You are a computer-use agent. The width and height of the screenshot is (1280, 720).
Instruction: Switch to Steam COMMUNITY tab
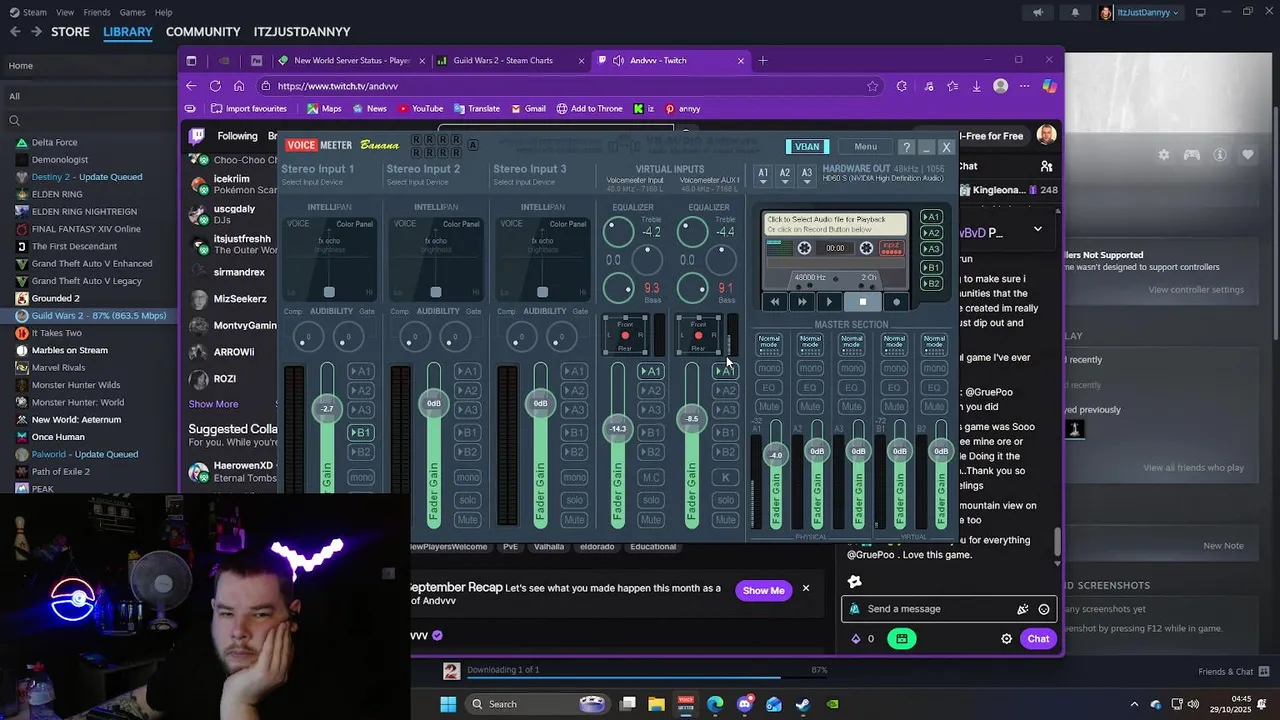click(203, 32)
